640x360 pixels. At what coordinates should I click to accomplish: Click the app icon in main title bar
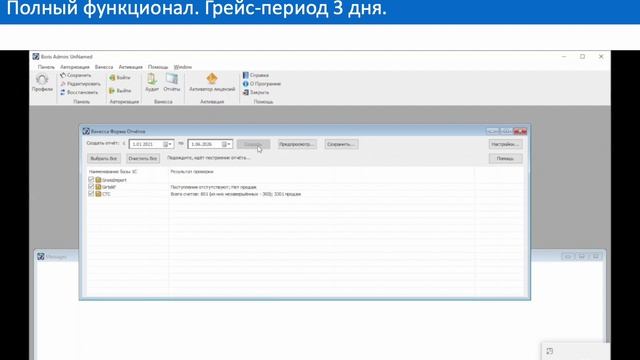click(x=36, y=56)
